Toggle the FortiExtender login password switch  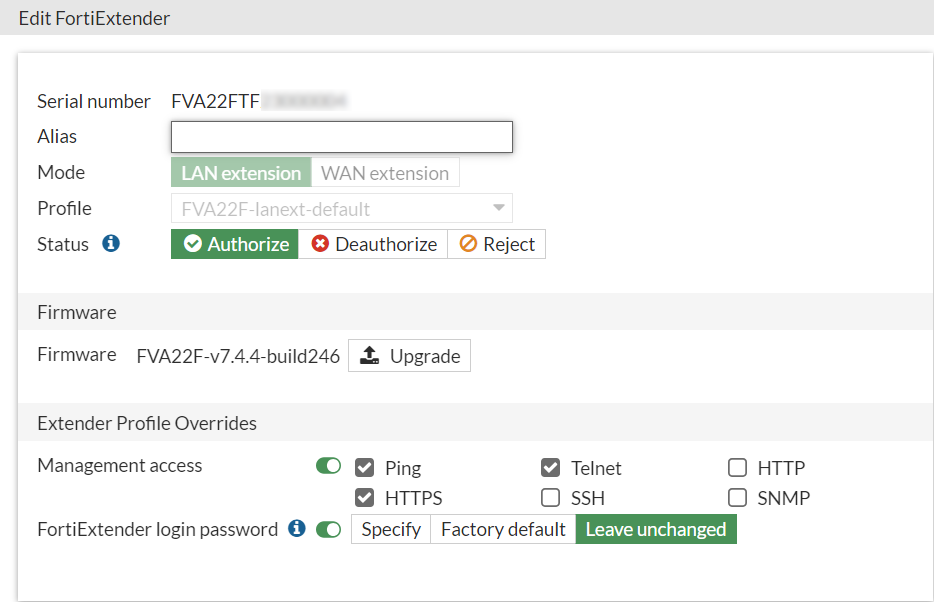328,529
